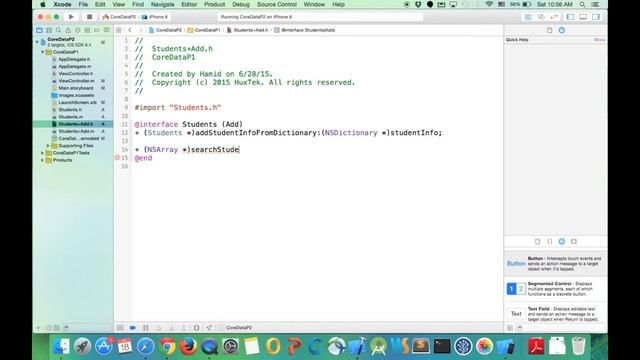This screenshot has height=360, width=640.
Task: Open the related items grid menu
Action: click(118, 30)
